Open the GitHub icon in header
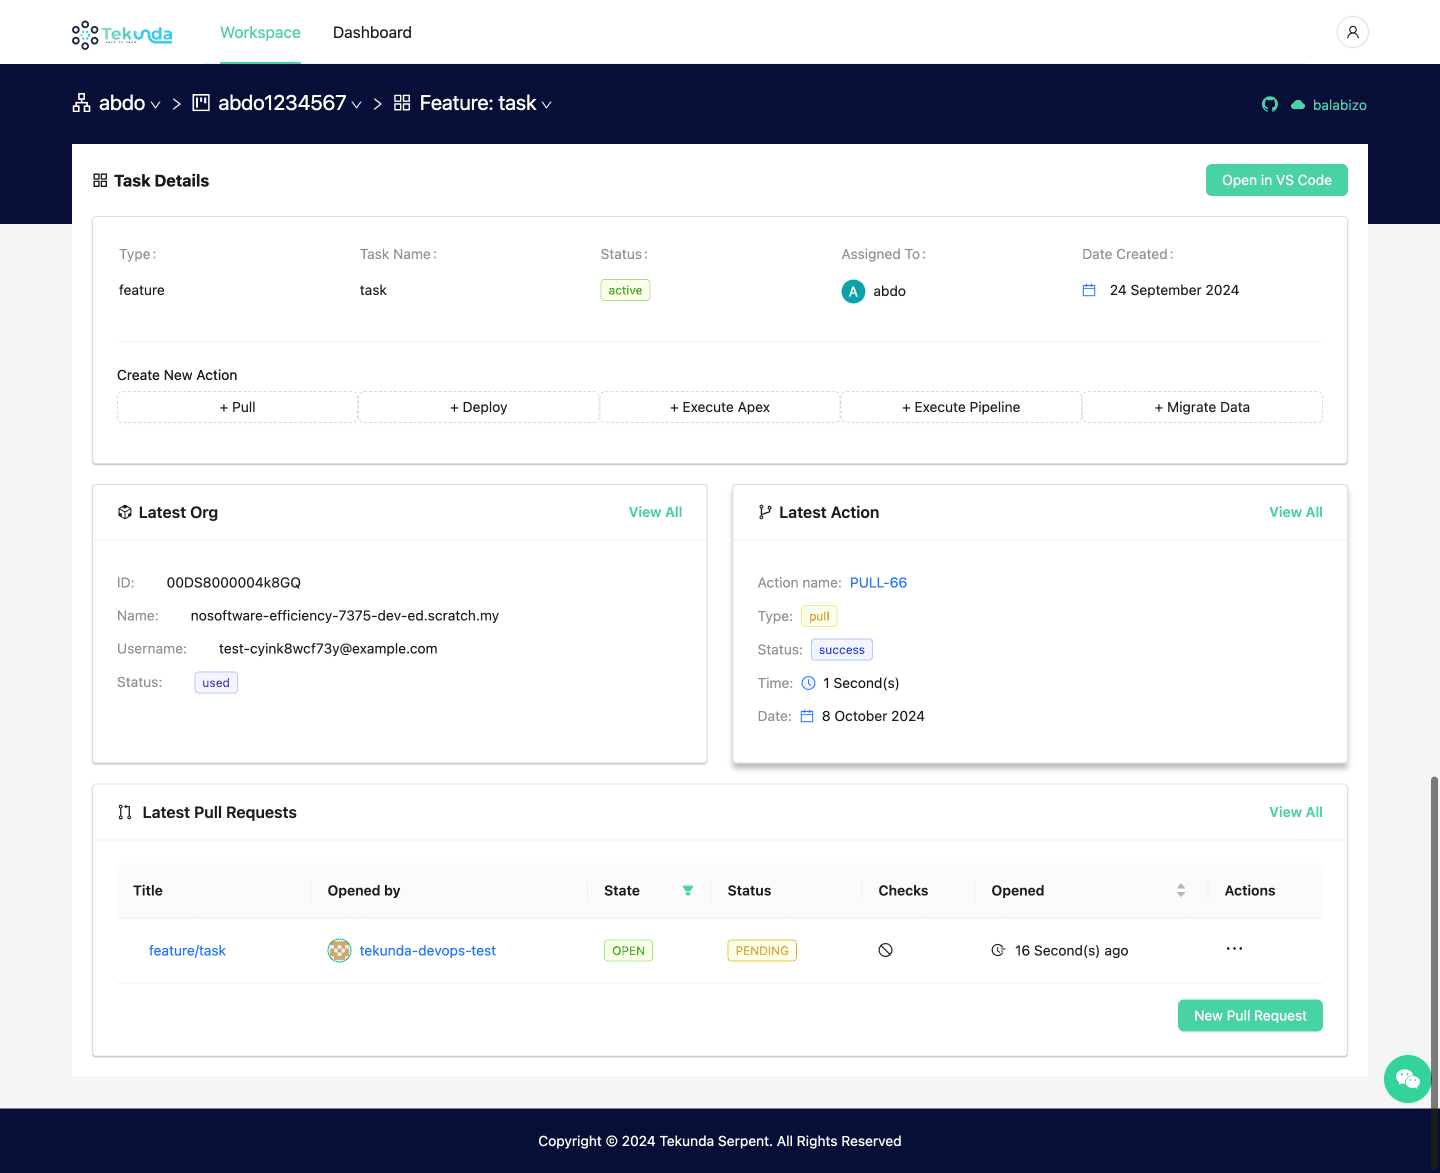The width and height of the screenshot is (1440, 1173). (x=1270, y=105)
